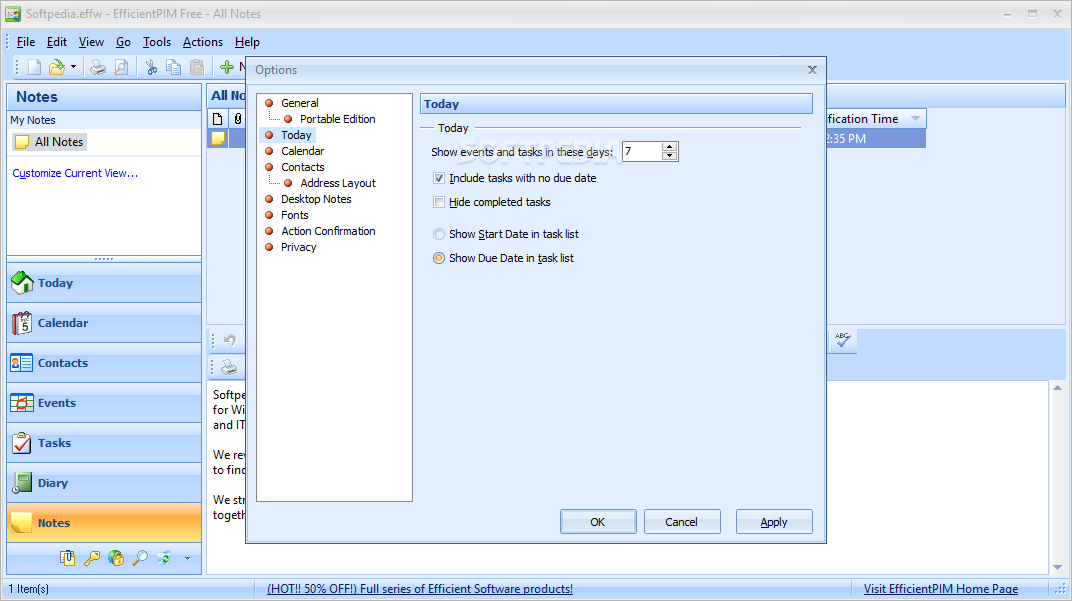The height and width of the screenshot is (601, 1072).
Task: Click the document icon column header
Action: (x=217, y=119)
